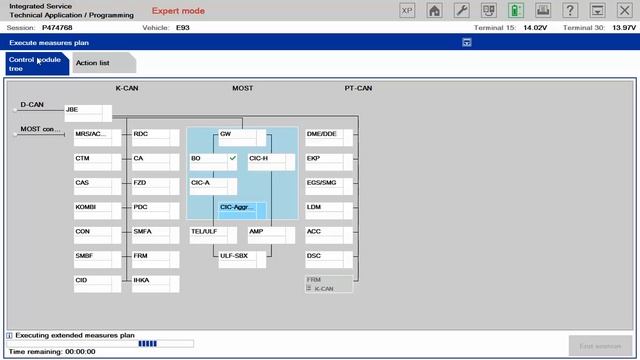This screenshot has height=360, width=640.
Task: Select the CID control module
Action: click(98, 284)
